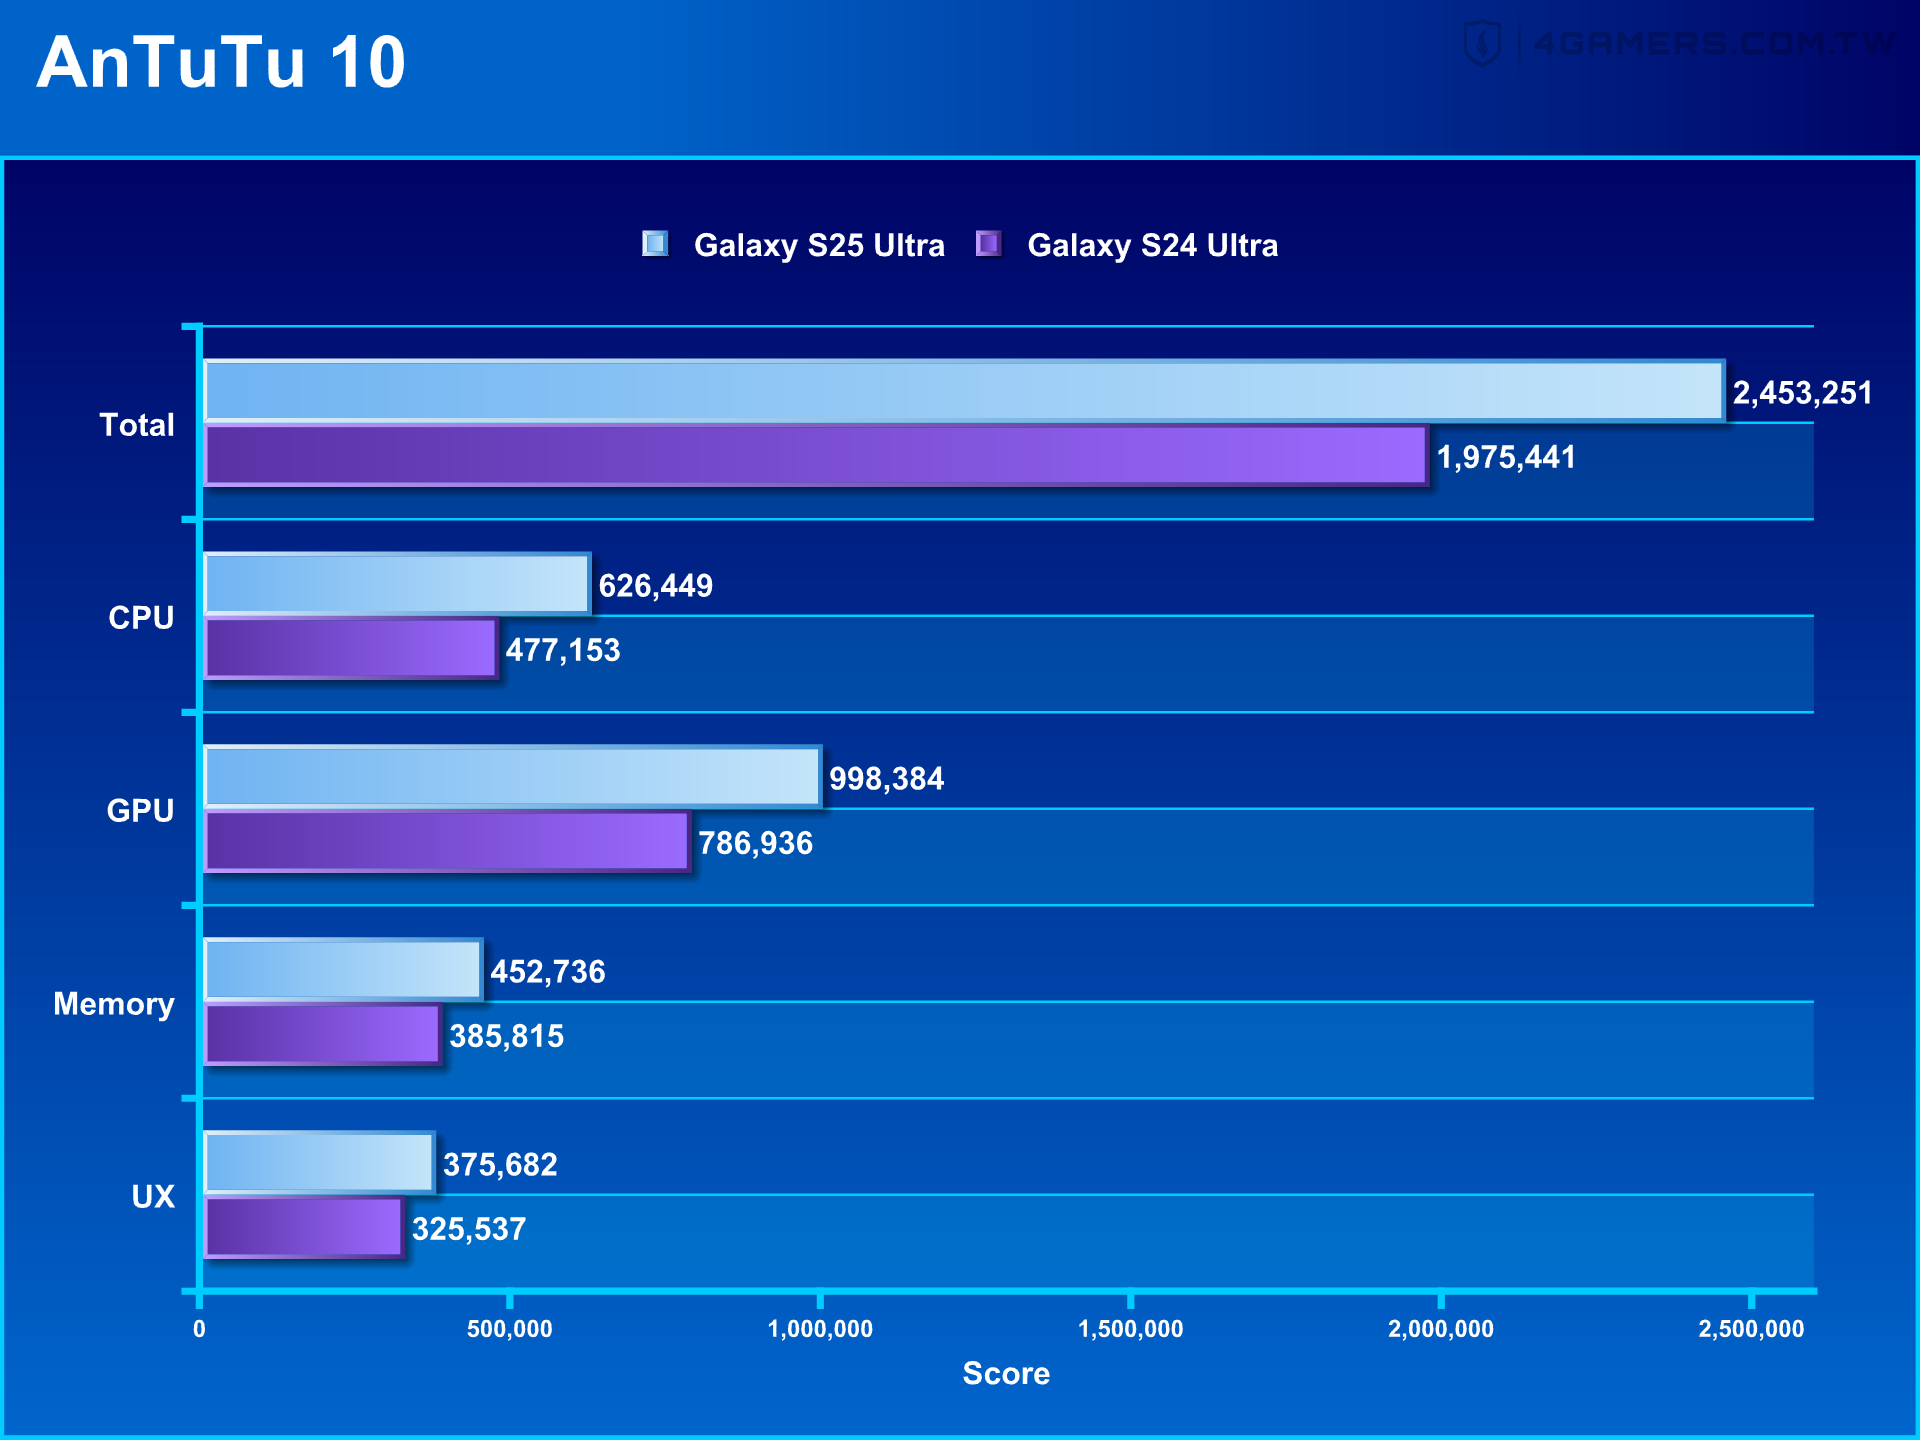
Task: Select the GPU category label
Action: click(x=140, y=810)
